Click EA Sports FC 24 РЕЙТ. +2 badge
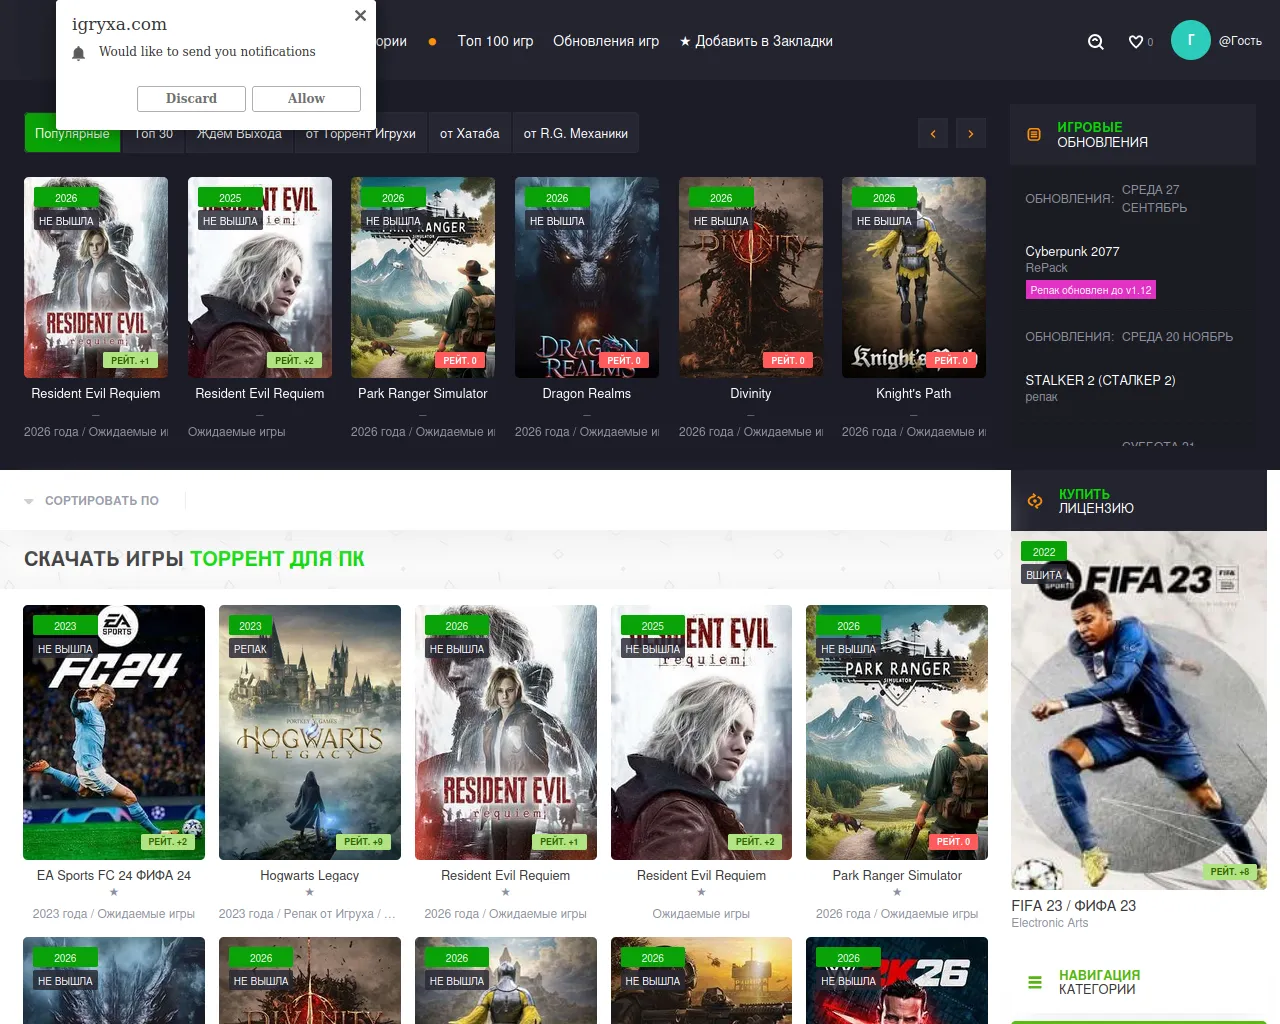The image size is (1280, 1024). click(x=168, y=842)
